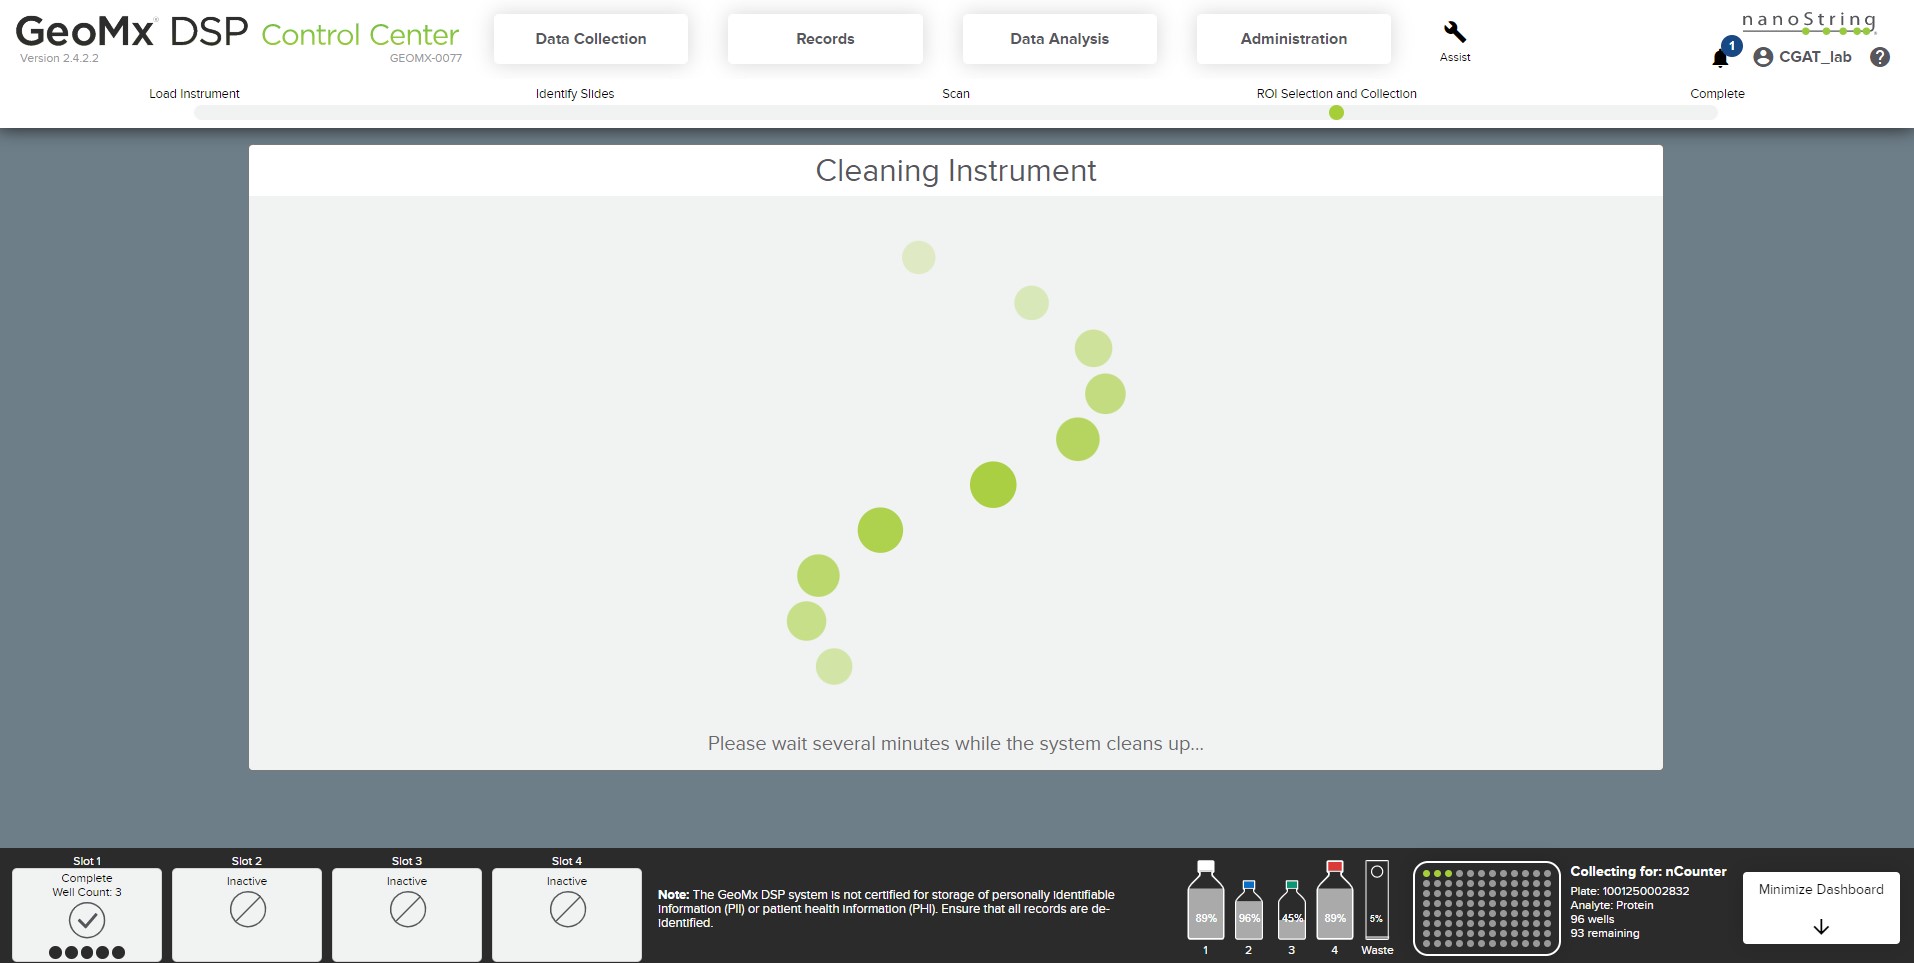Click the Slot 4 inactive icon

(x=567, y=909)
